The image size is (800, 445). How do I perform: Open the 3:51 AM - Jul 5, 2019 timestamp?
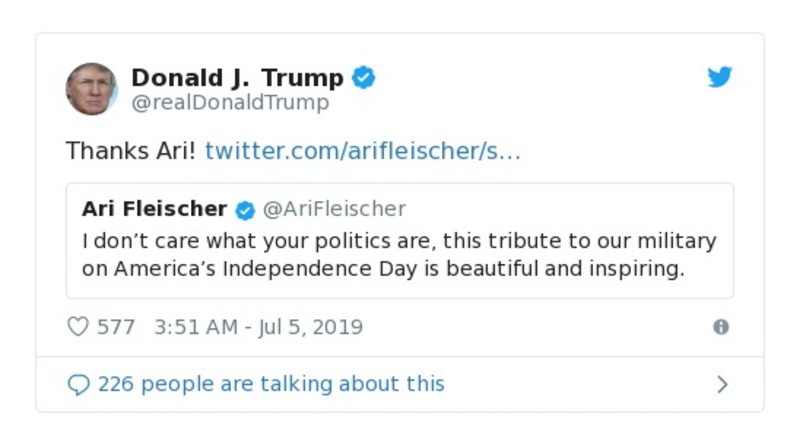pos(258,327)
